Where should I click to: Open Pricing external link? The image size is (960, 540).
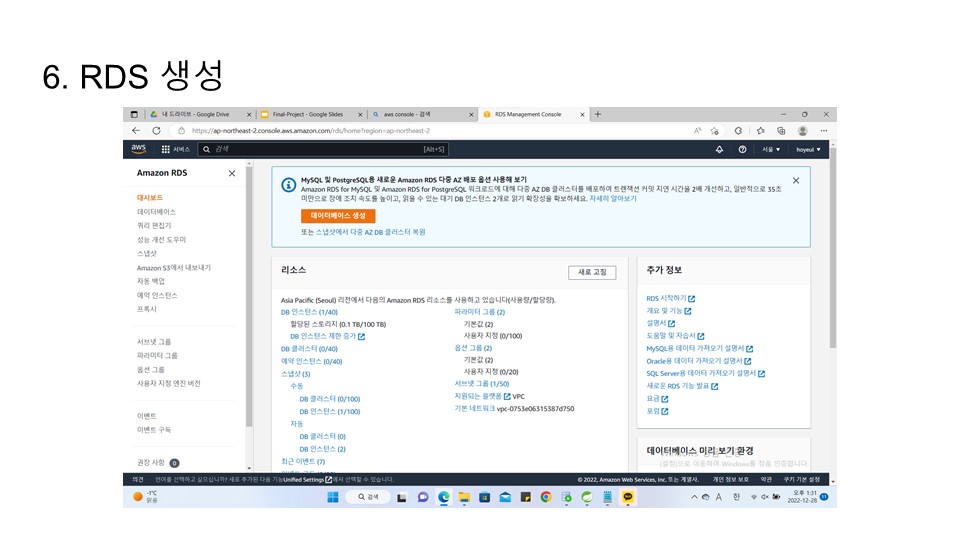pyautogui.click(x=657, y=399)
